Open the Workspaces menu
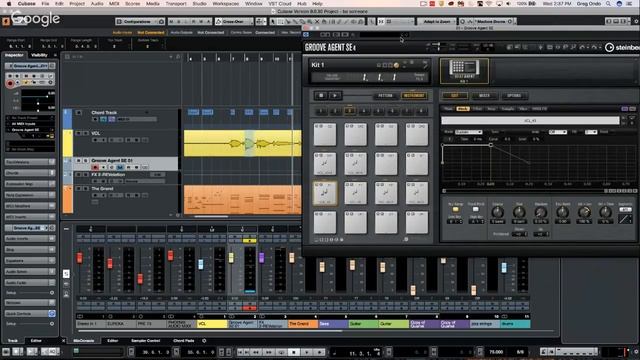 [226, 4]
